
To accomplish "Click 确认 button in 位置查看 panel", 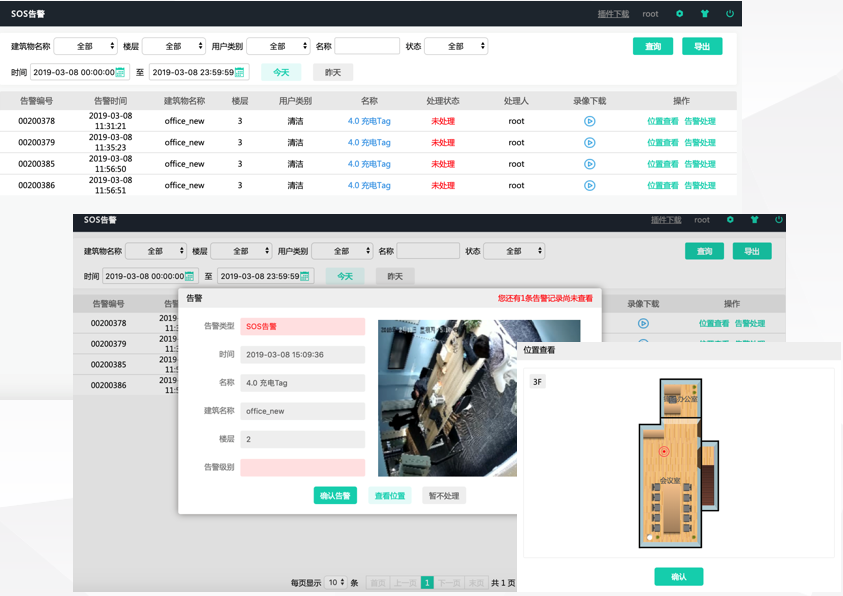I will 678,577.
